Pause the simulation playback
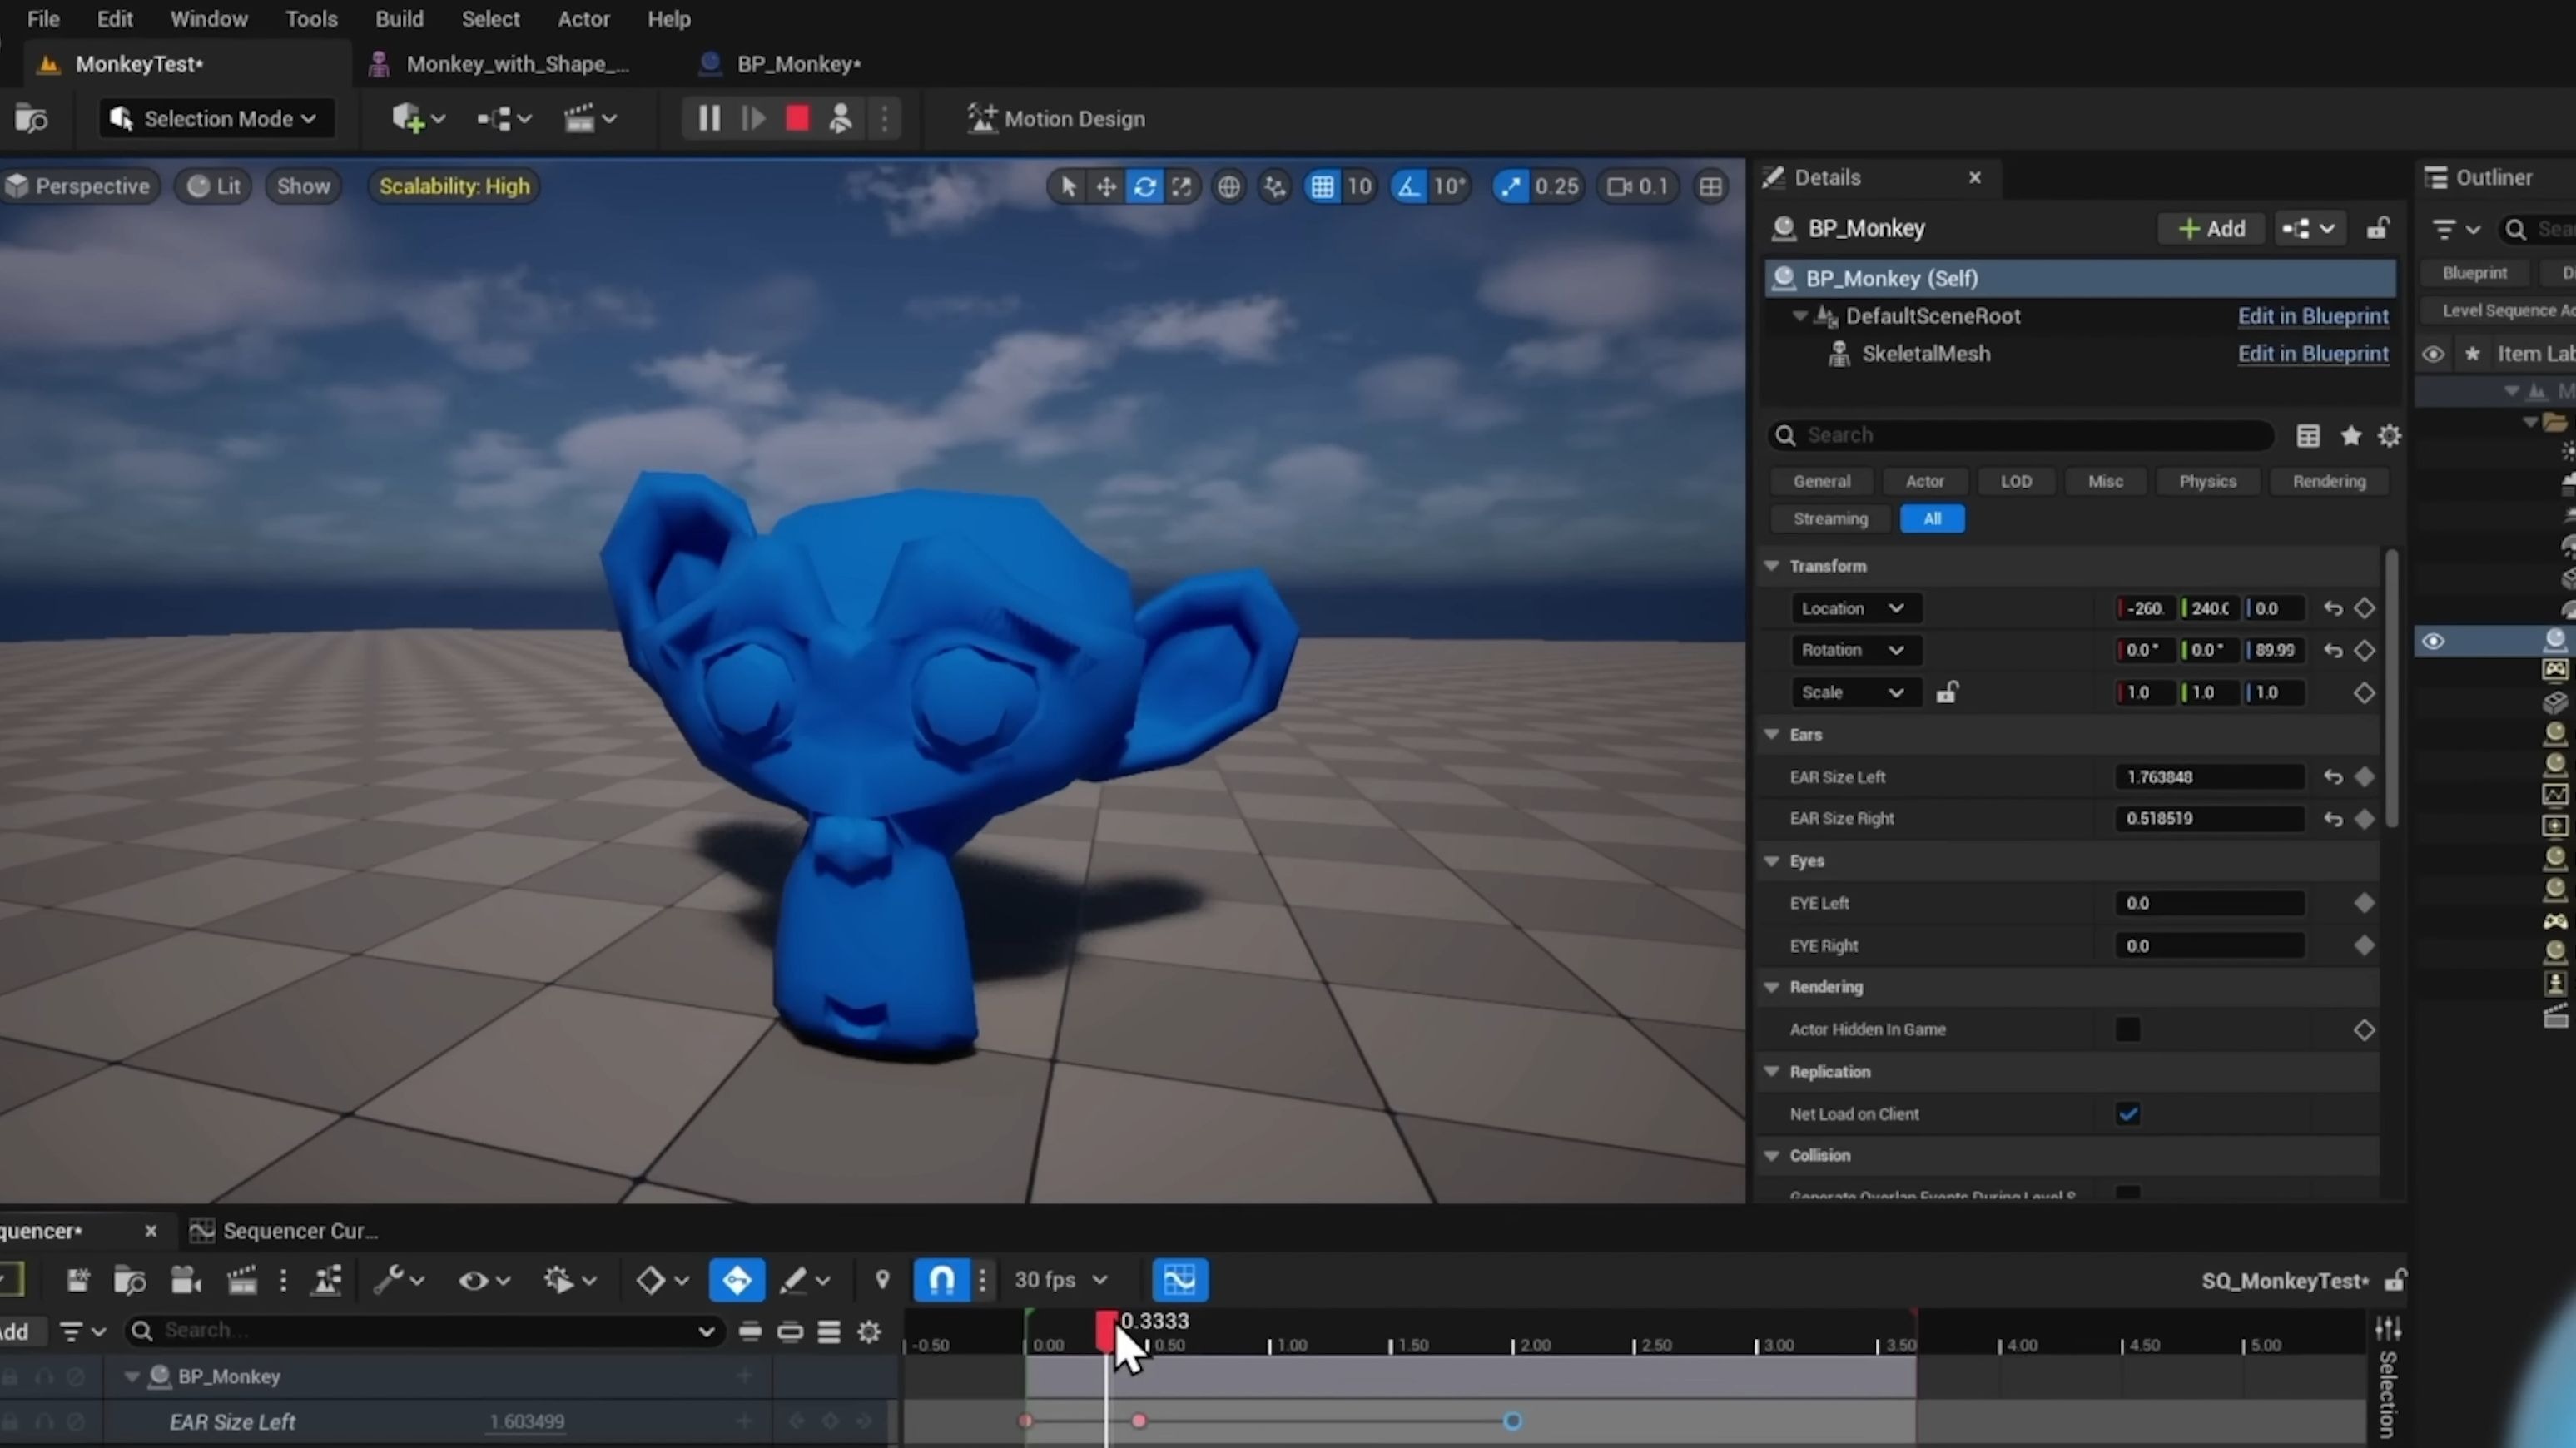The width and height of the screenshot is (2576, 1448). tap(708, 119)
